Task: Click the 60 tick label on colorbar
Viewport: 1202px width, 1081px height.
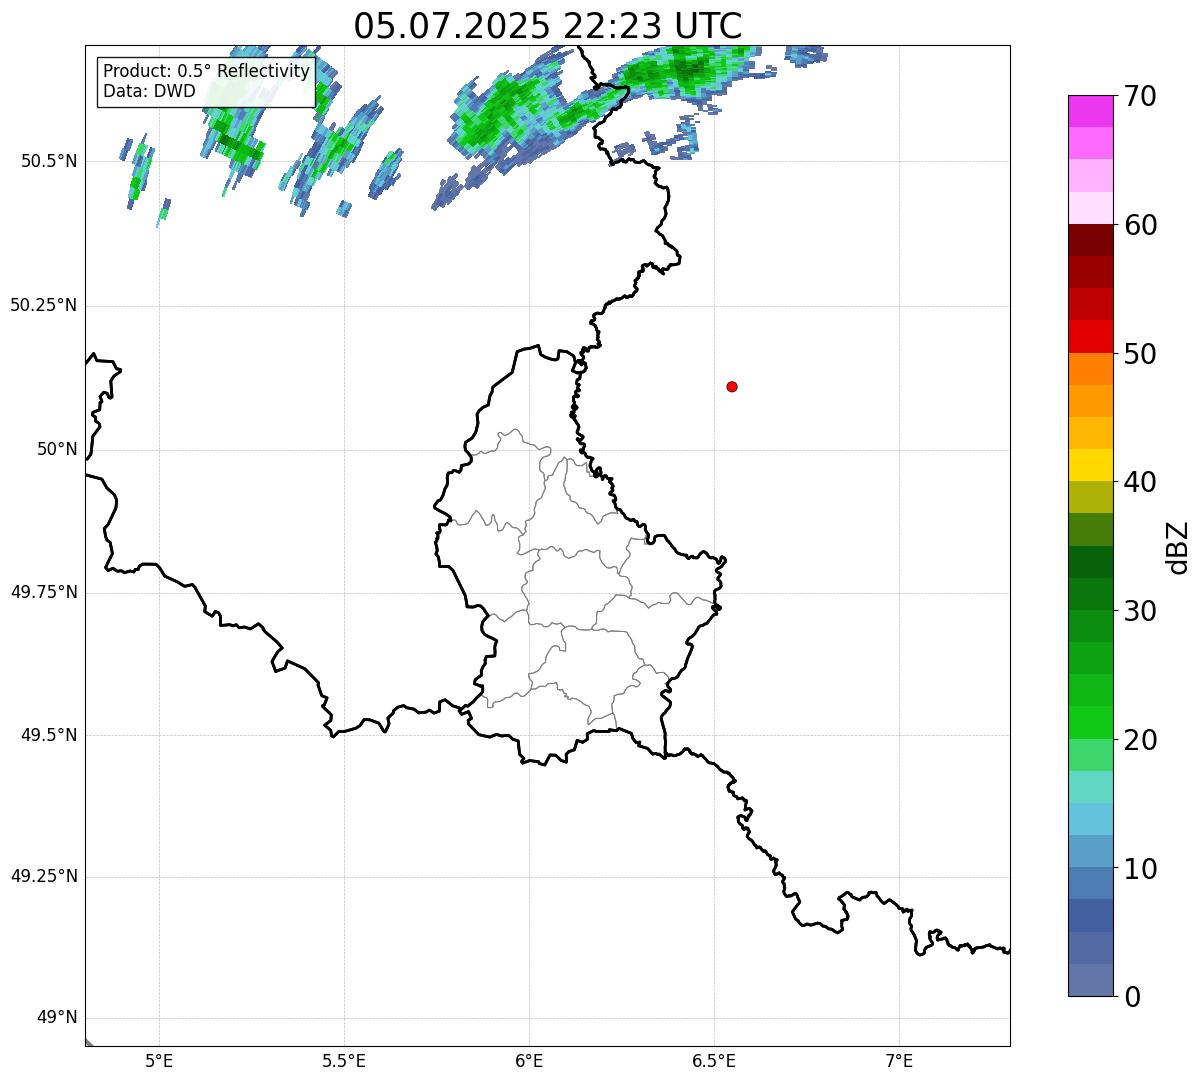Action: 1140,225
